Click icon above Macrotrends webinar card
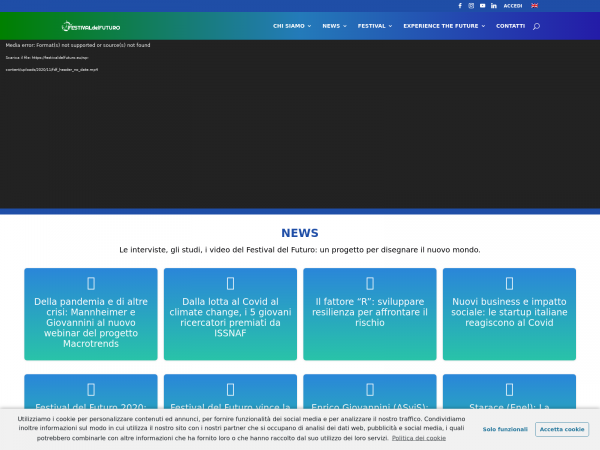This screenshot has width=600, height=450. click(91, 283)
